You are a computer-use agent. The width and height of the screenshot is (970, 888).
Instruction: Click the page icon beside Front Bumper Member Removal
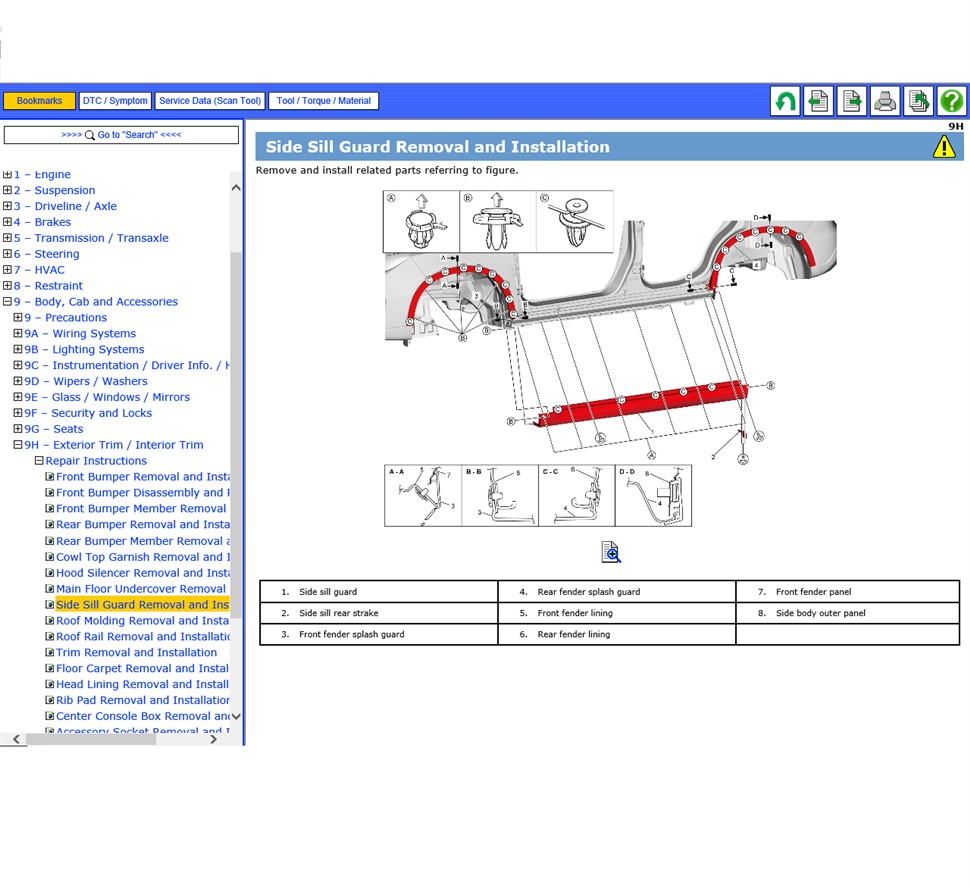(49, 509)
